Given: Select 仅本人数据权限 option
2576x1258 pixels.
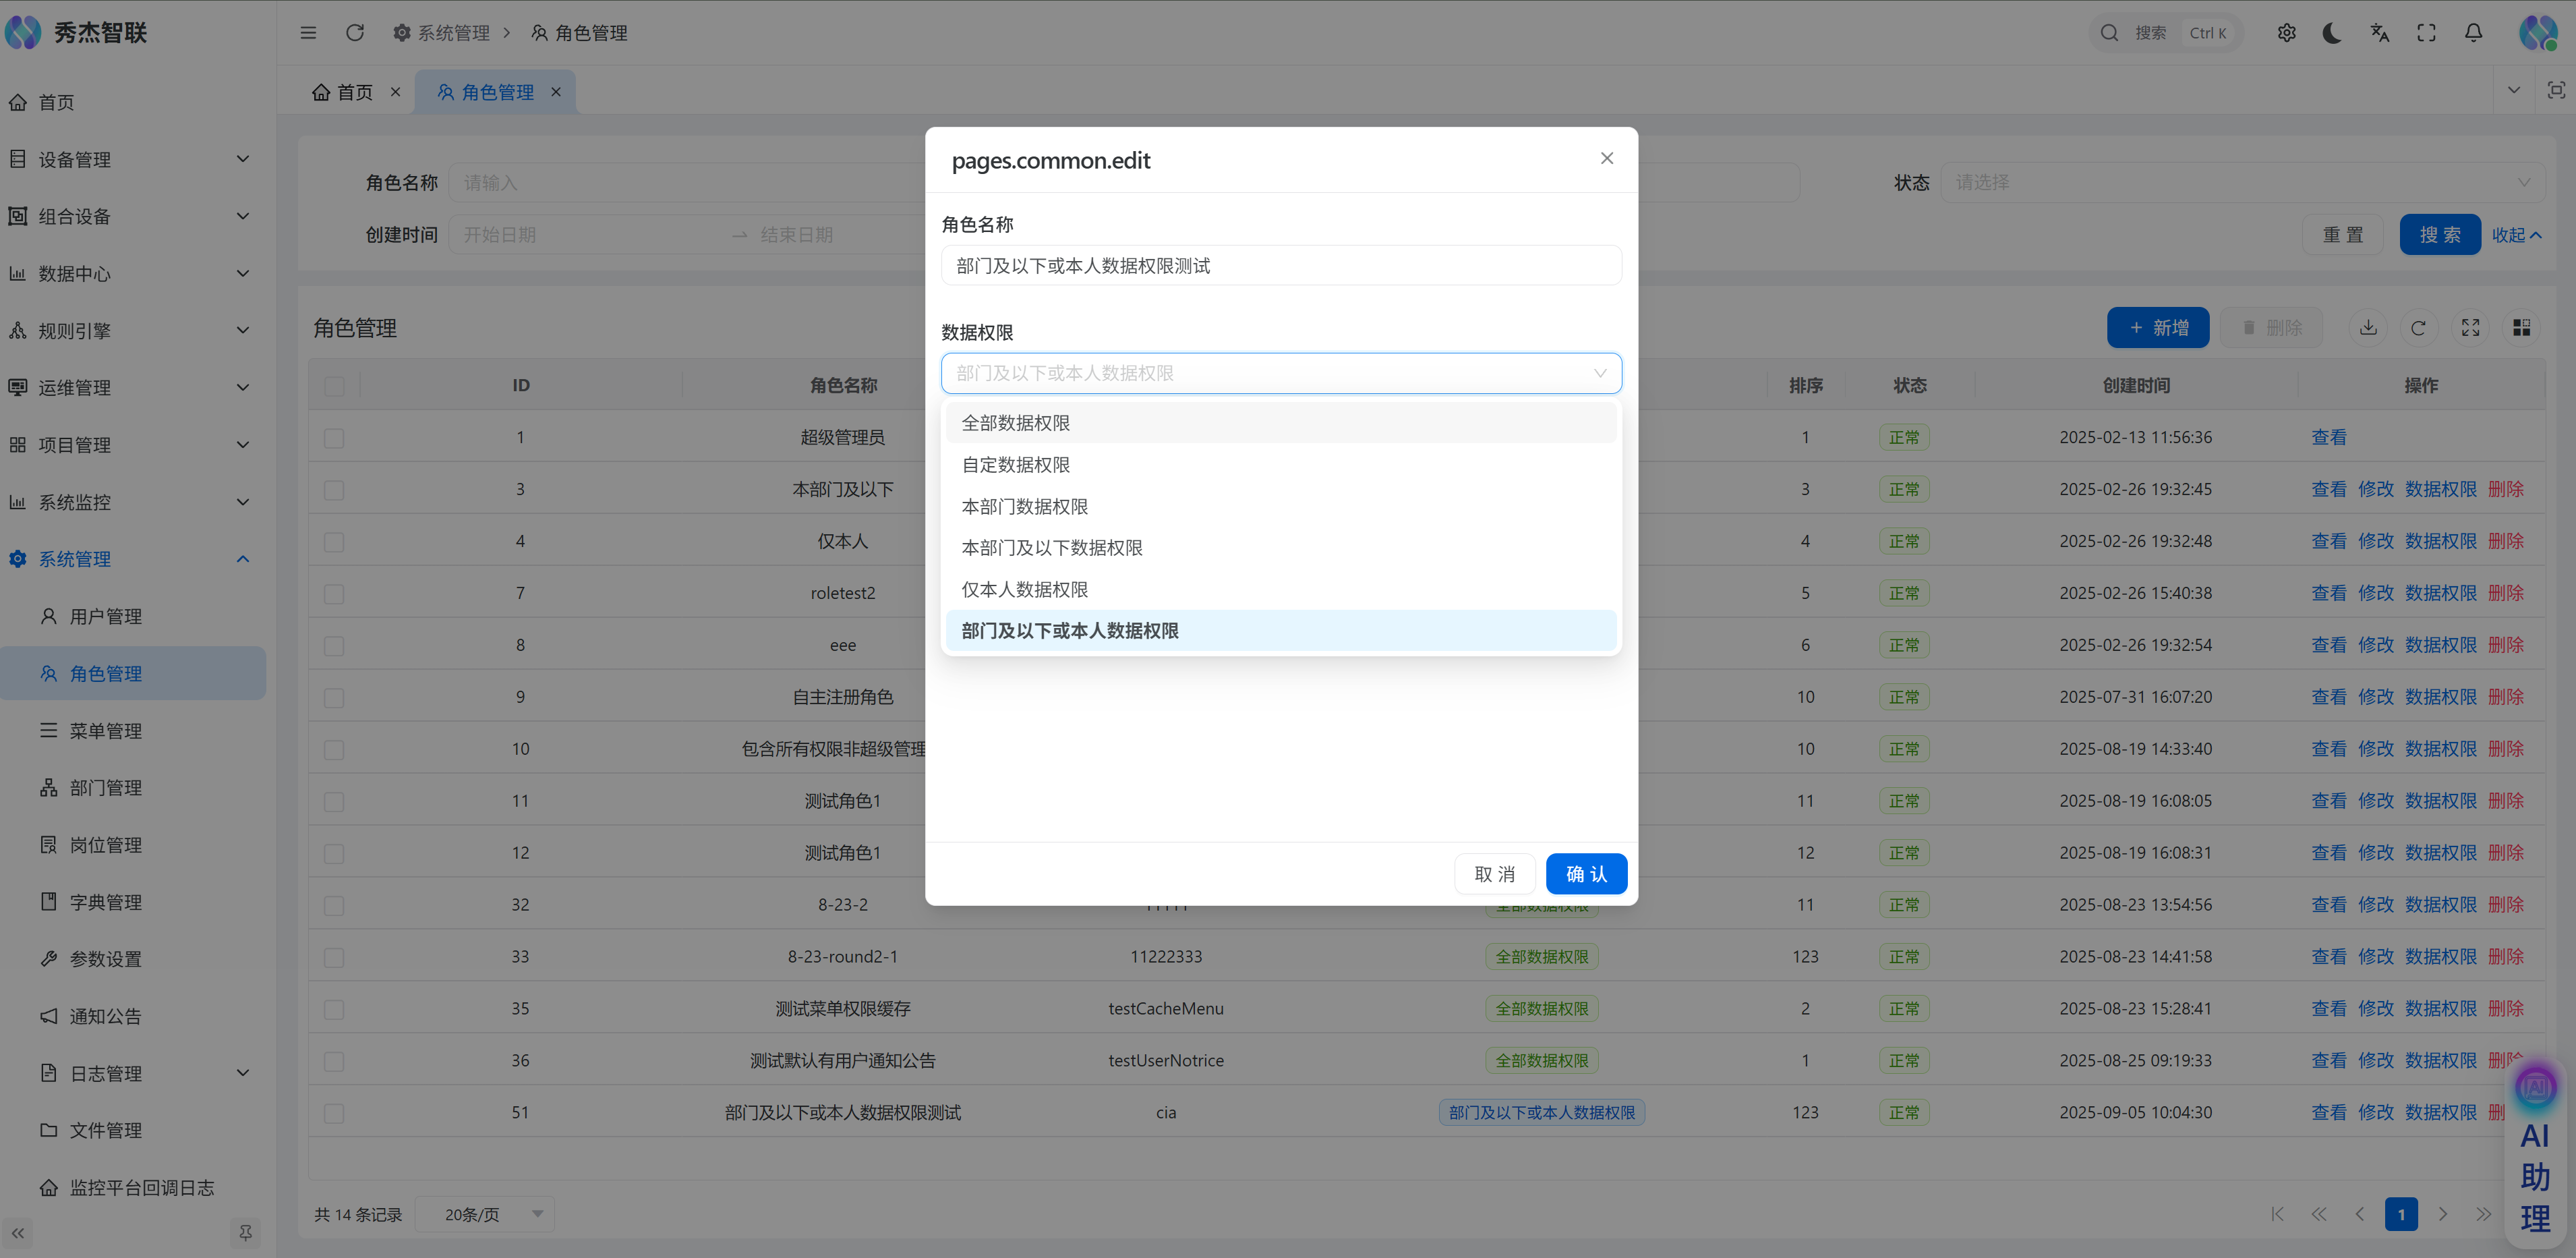Looking at the screenshot, I should coord(1024,590).
